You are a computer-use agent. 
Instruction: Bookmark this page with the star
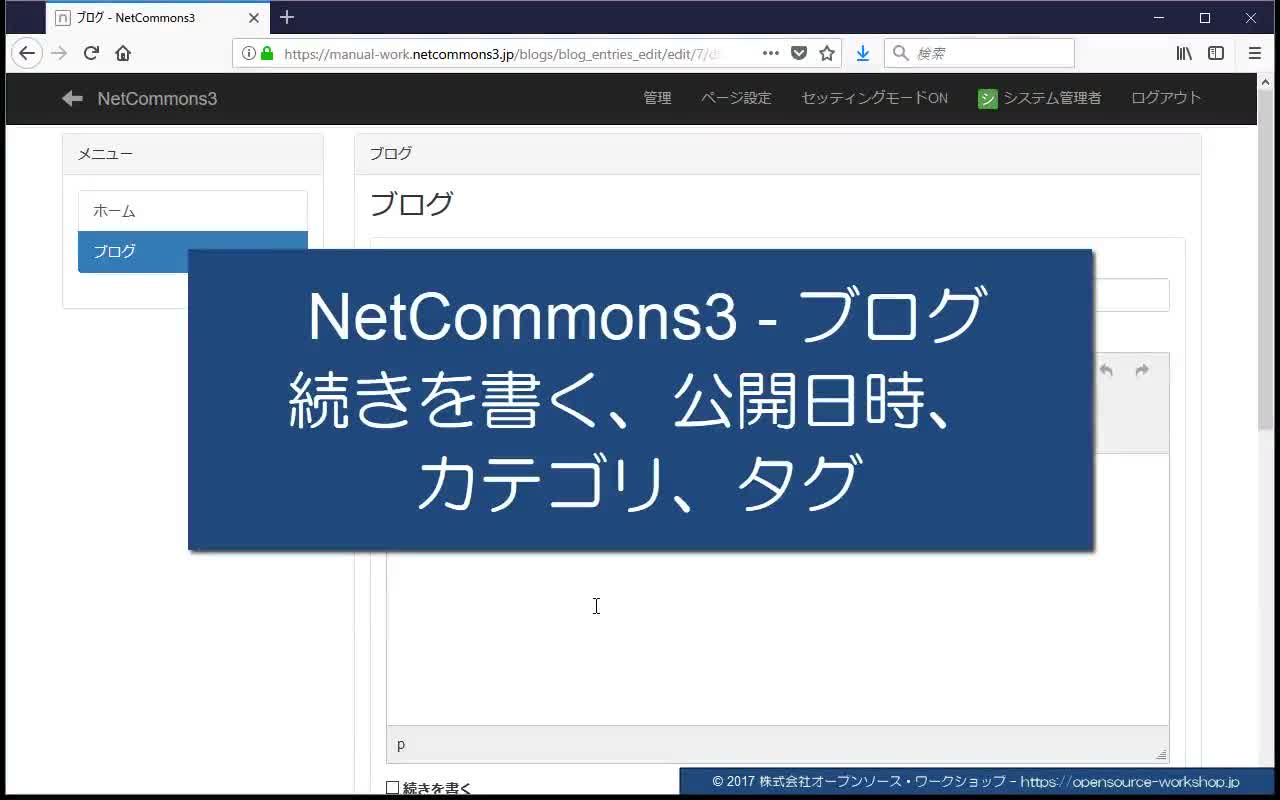[827, 53]
